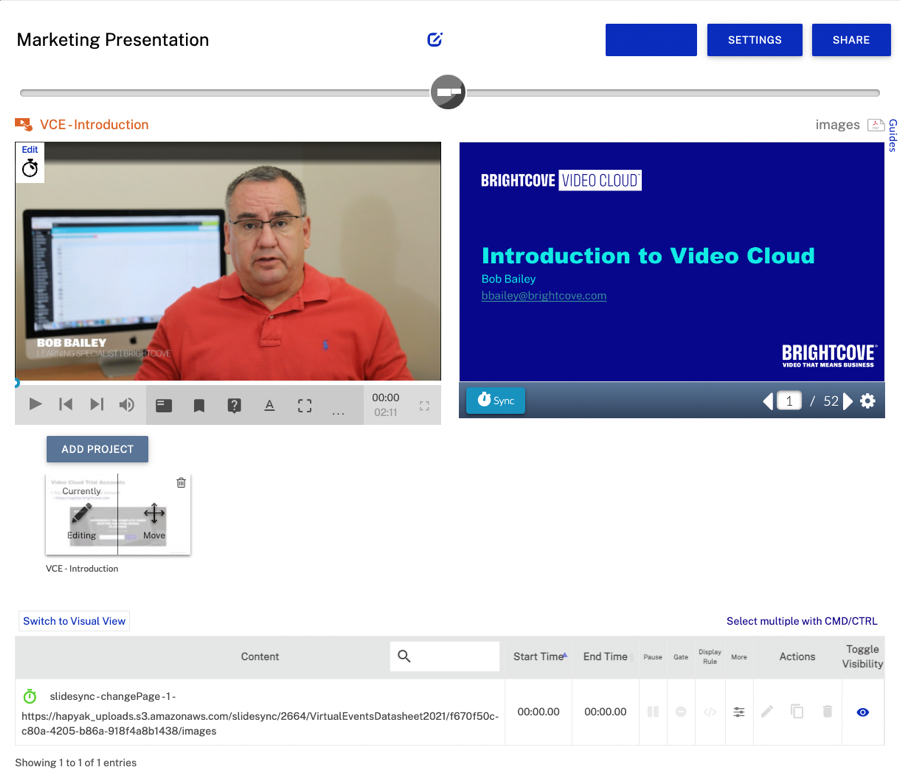Click the SETTINGS button
The height and width of the screenshot is (776, 900).
pos(754,40)
